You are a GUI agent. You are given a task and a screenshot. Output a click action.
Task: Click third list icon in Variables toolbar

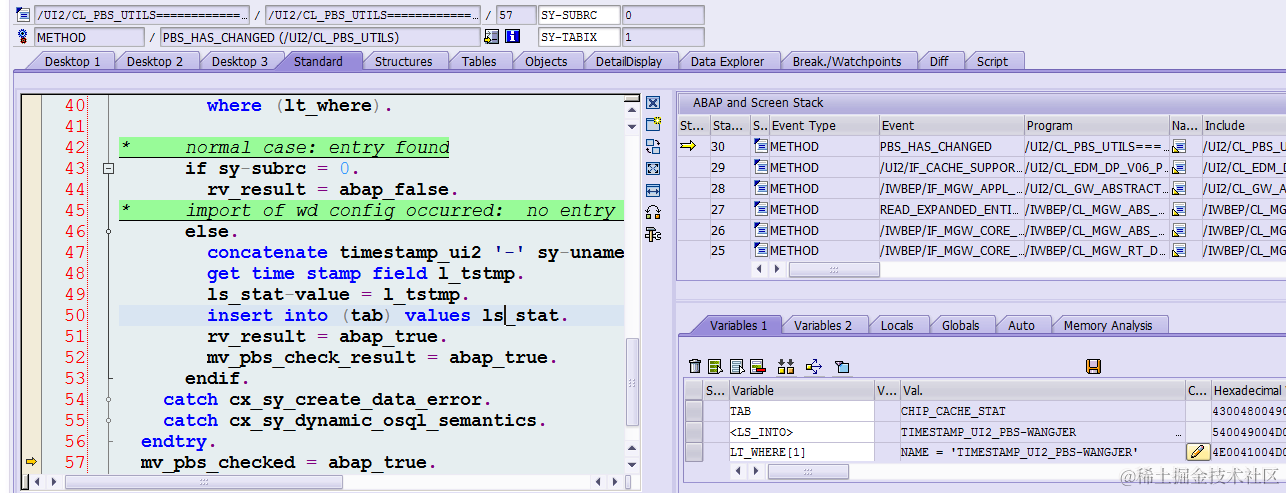[737, 367]
